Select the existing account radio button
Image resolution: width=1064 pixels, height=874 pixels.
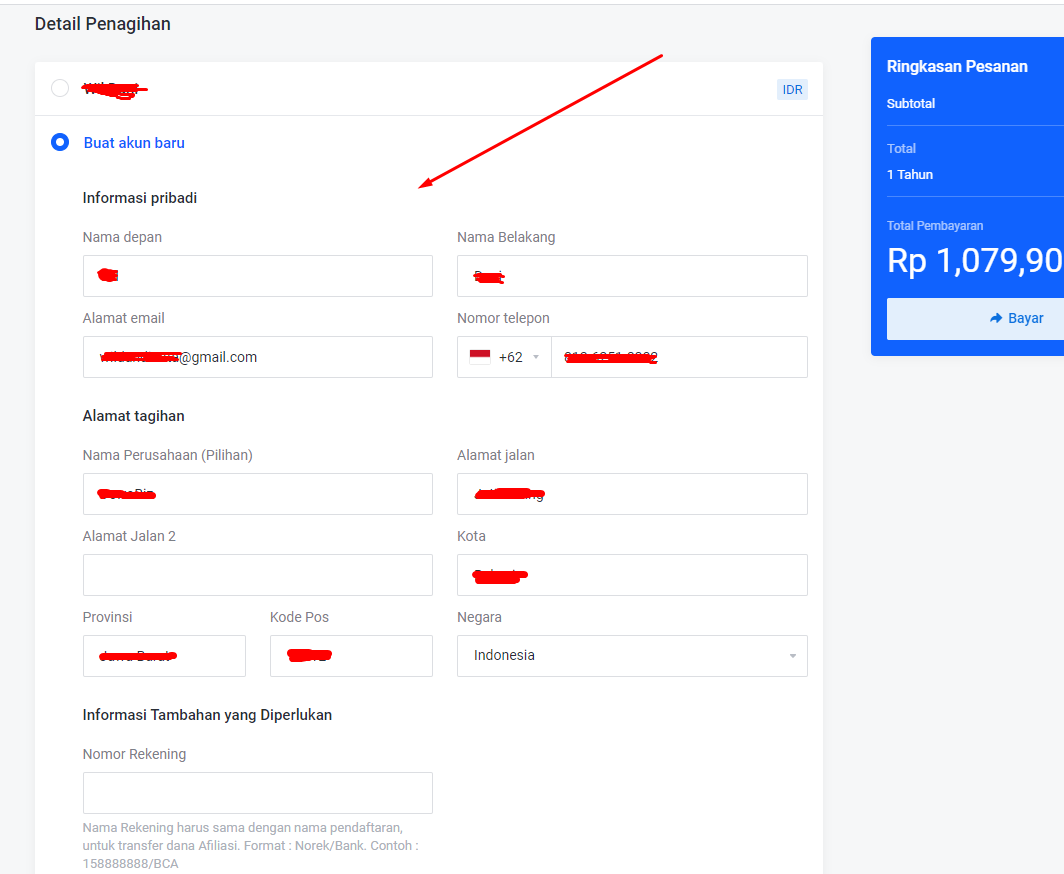pyautogui.click(x=60, y=88)
